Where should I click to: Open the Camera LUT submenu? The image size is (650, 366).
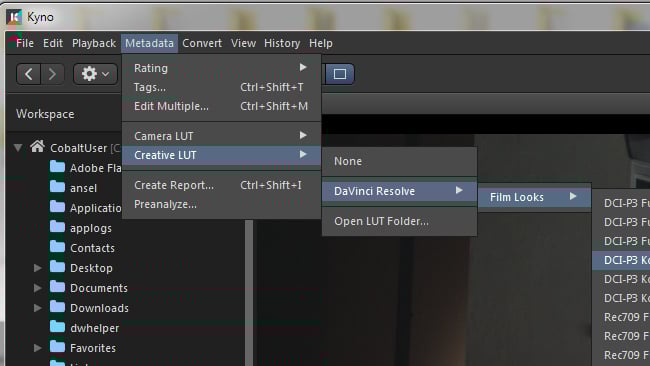point(221,136)
